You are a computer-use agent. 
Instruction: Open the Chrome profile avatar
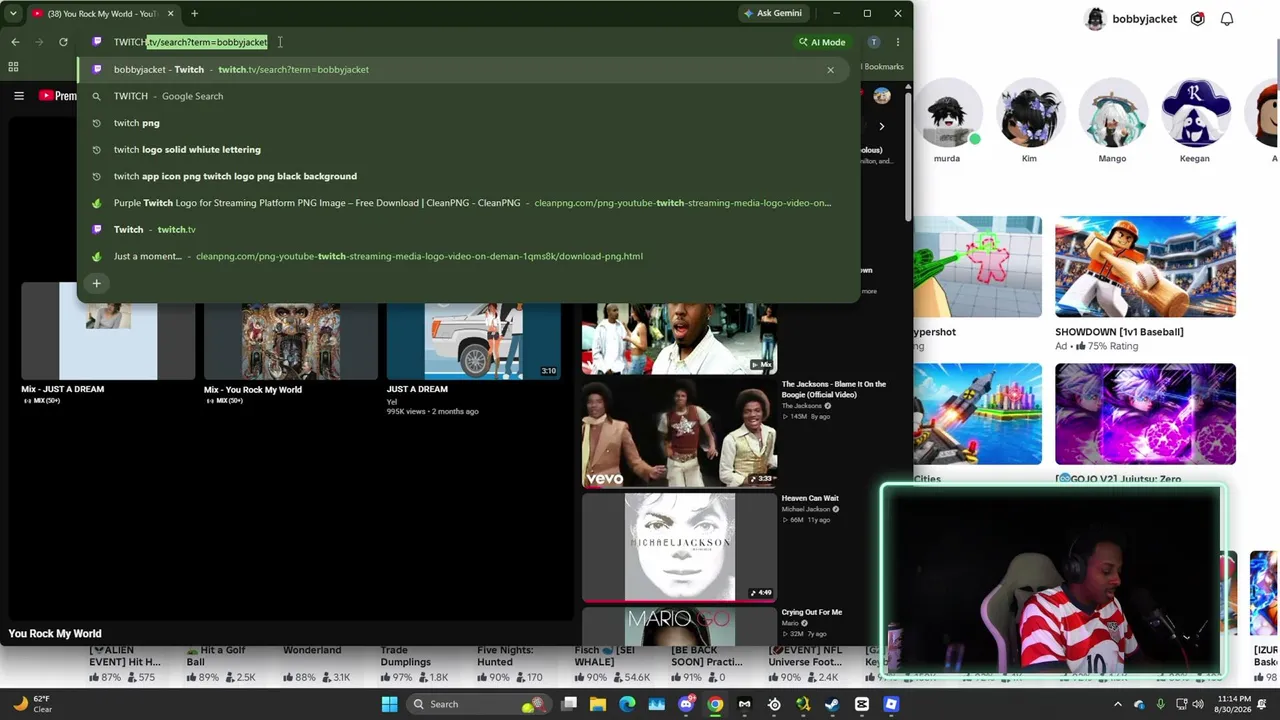point(874,42)
